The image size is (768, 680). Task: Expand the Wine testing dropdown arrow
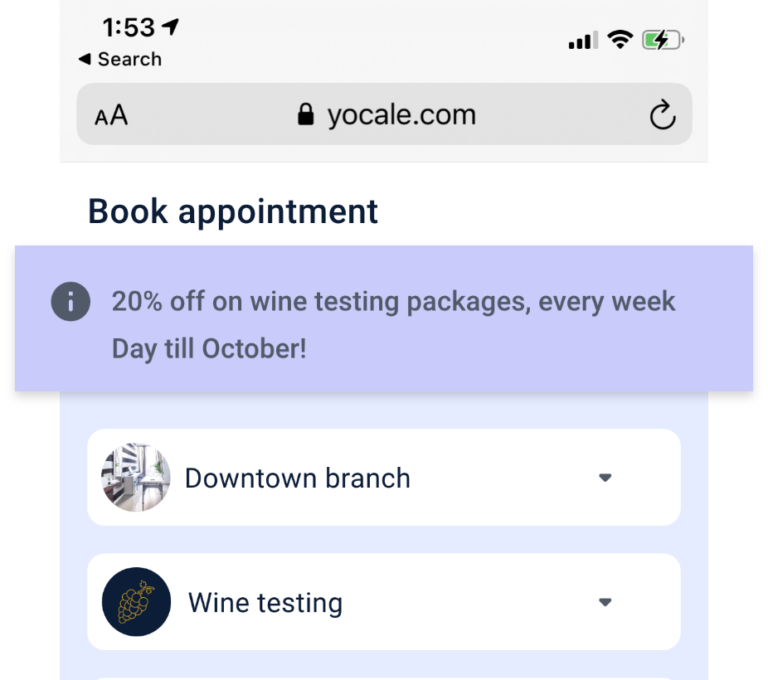point(605,602)
